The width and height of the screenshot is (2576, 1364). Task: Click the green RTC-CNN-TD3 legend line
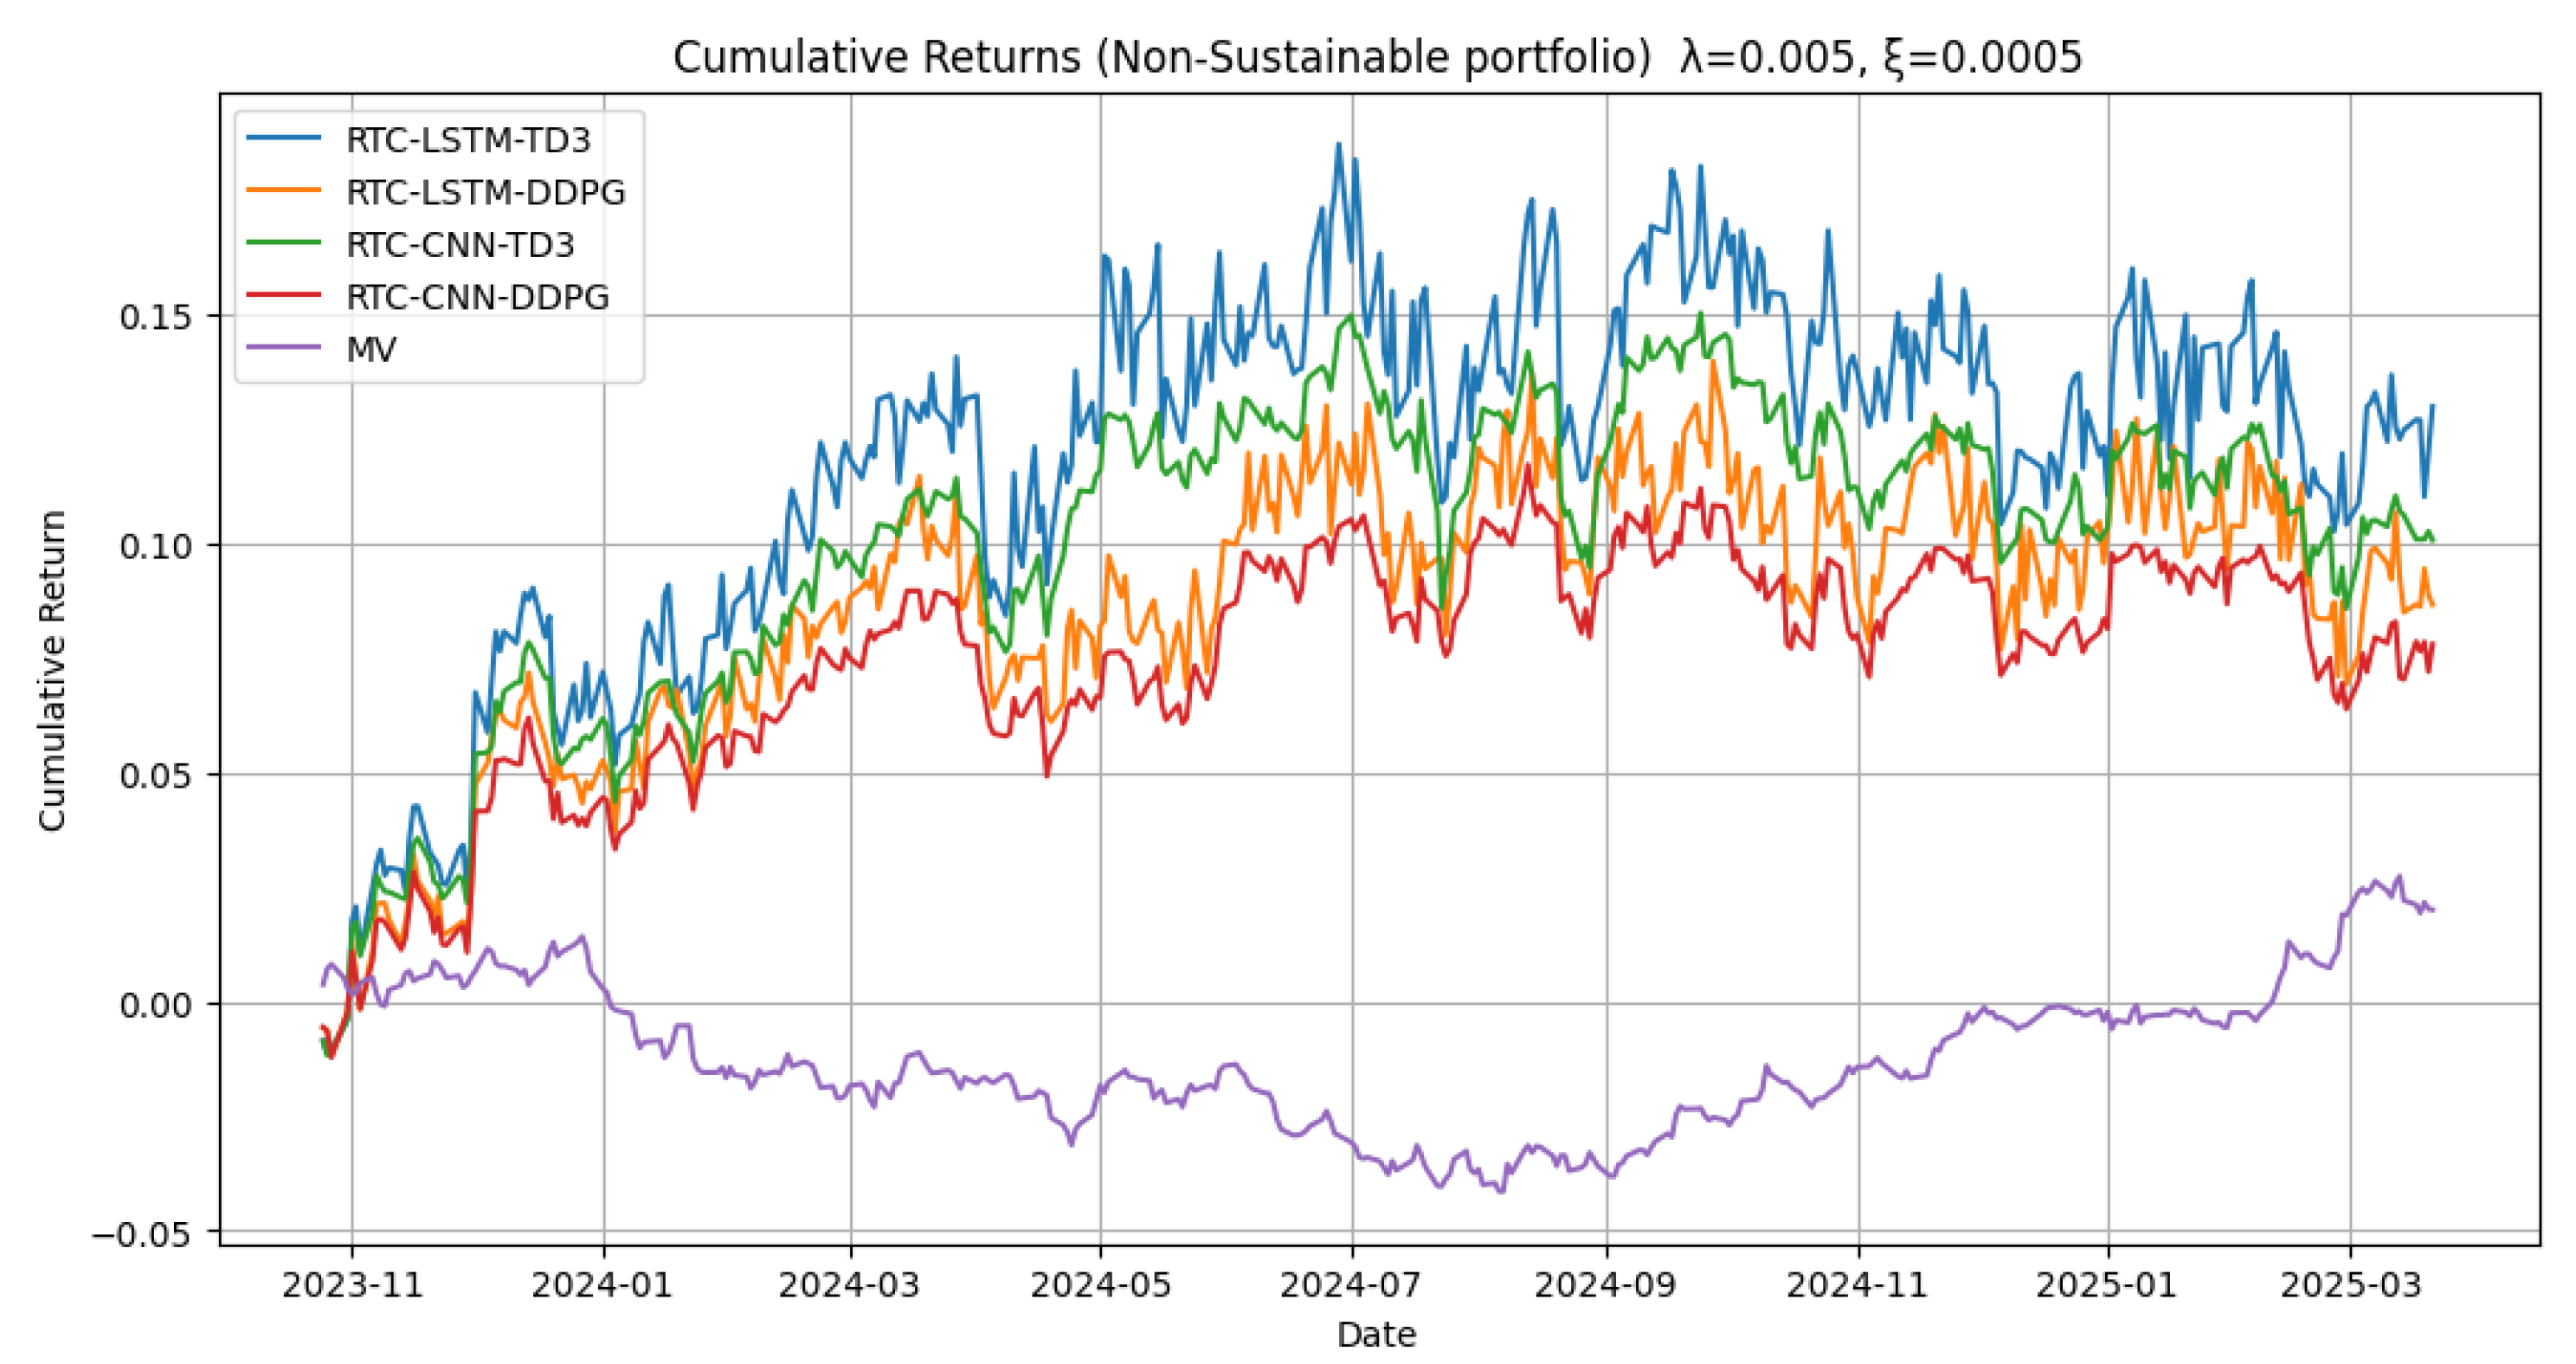tap(284, 243)
